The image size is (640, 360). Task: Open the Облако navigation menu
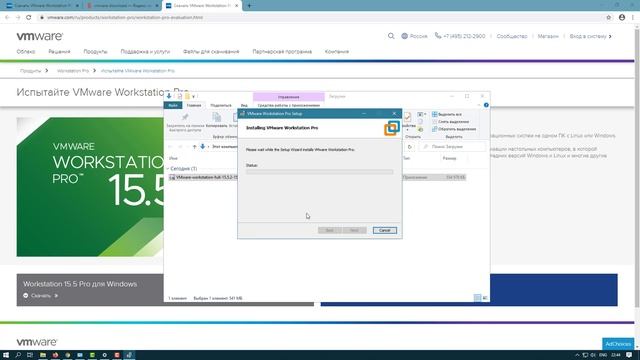coord(26,52)
